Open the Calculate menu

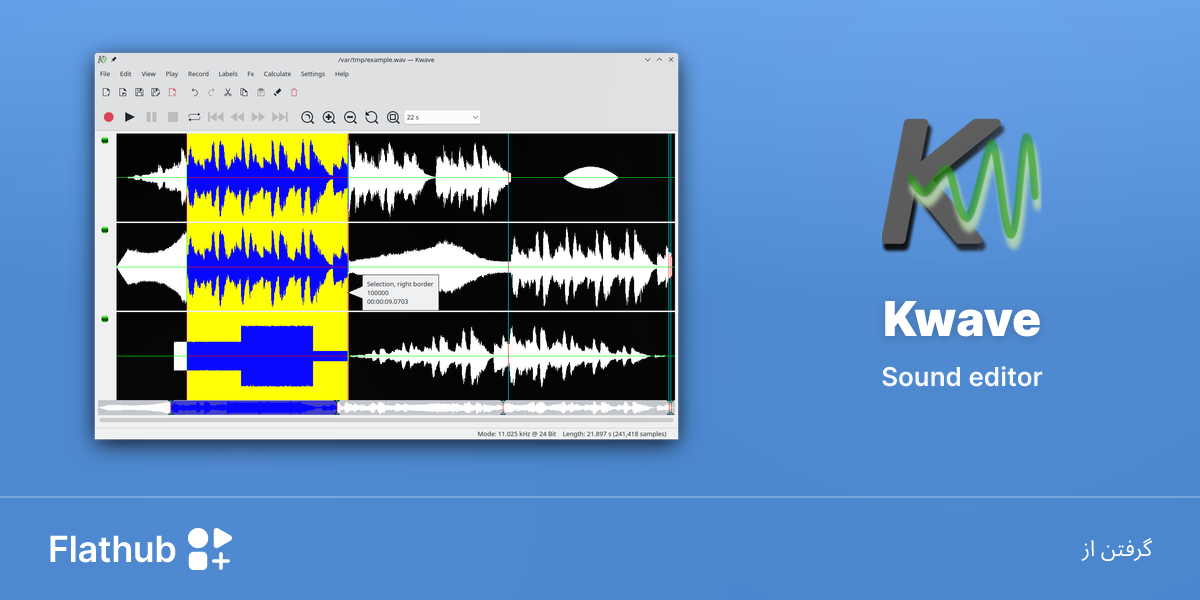point(277,74)
